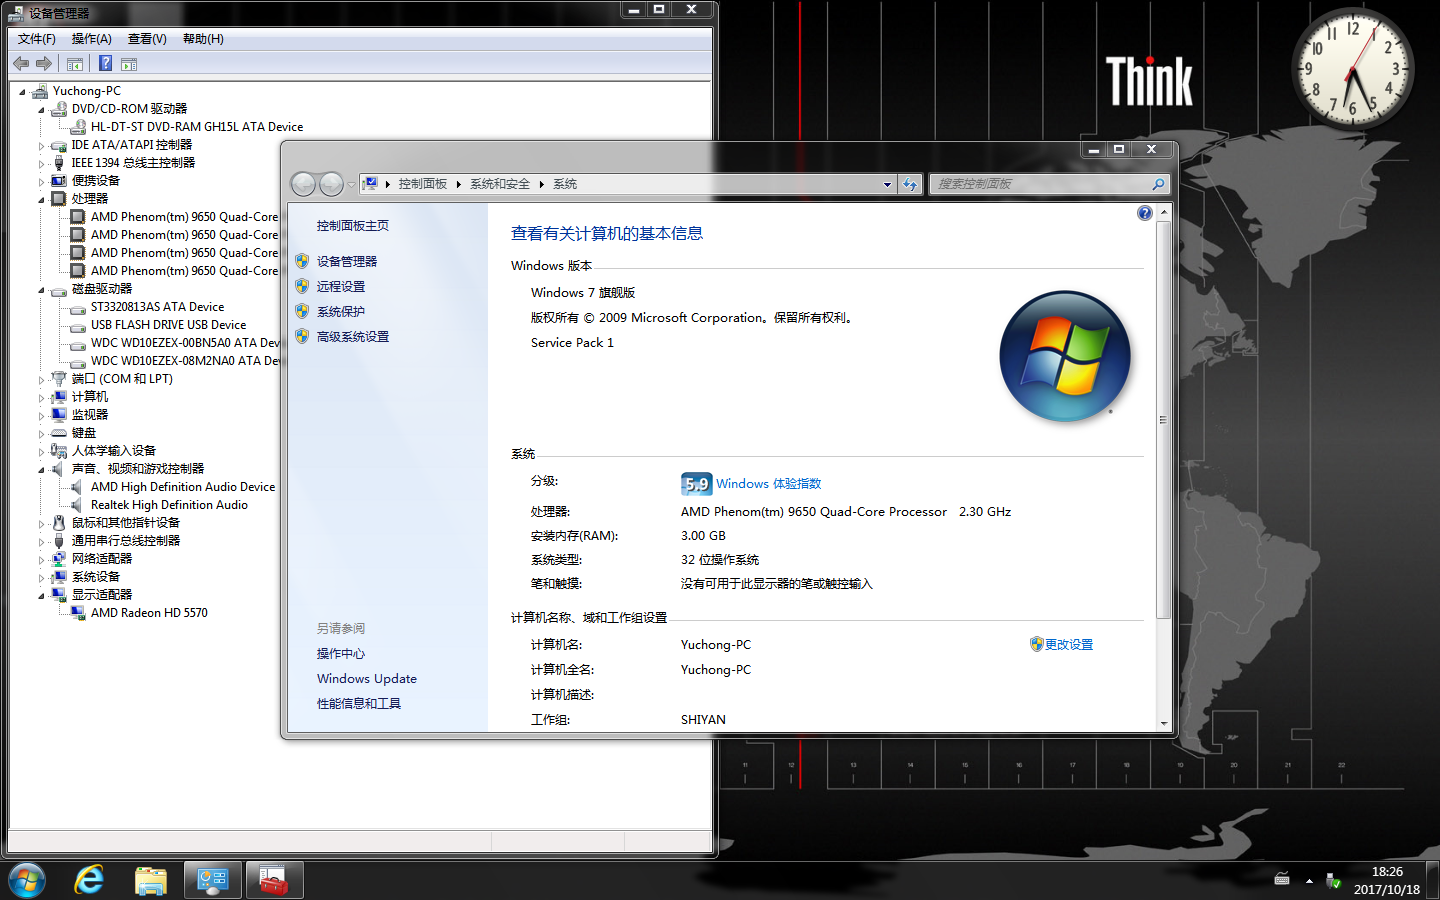
Task: Collapse the 处理器 node
Action: [x=41, y=199]
